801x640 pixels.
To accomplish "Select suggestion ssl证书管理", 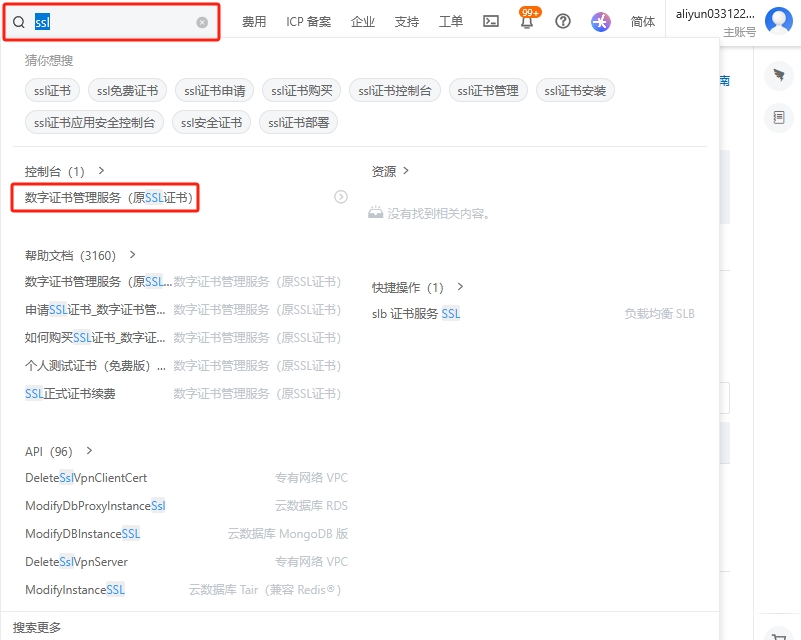I will 488,91.
